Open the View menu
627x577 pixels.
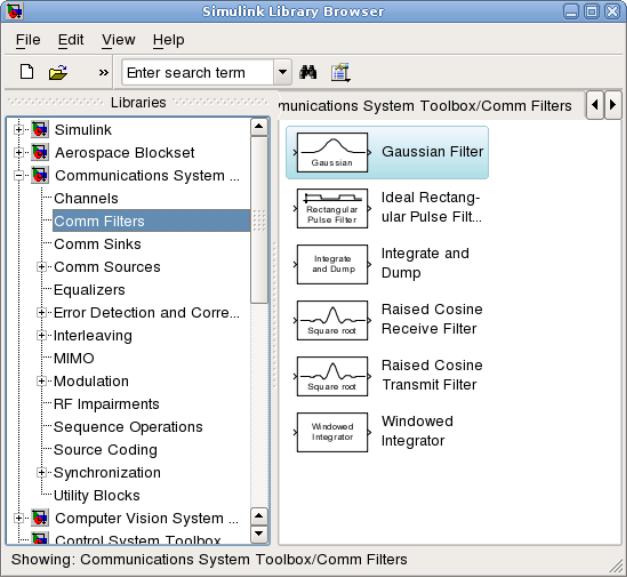tap(118, 40)
